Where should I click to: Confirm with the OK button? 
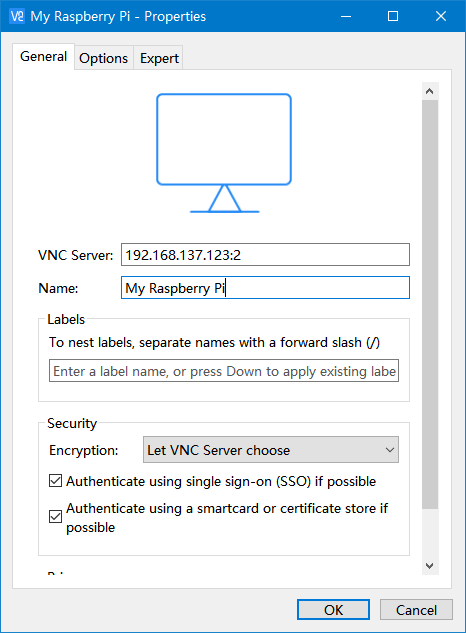334,610
